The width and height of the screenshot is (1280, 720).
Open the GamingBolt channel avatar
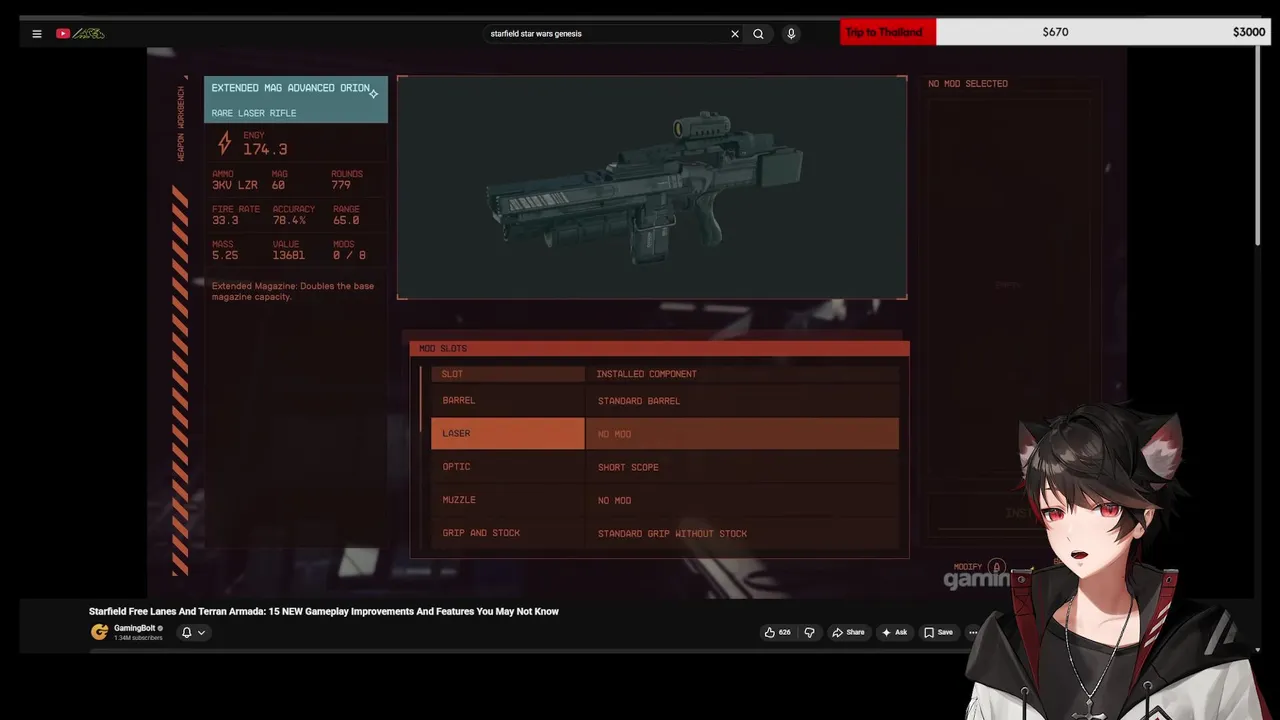pos(99,632)
